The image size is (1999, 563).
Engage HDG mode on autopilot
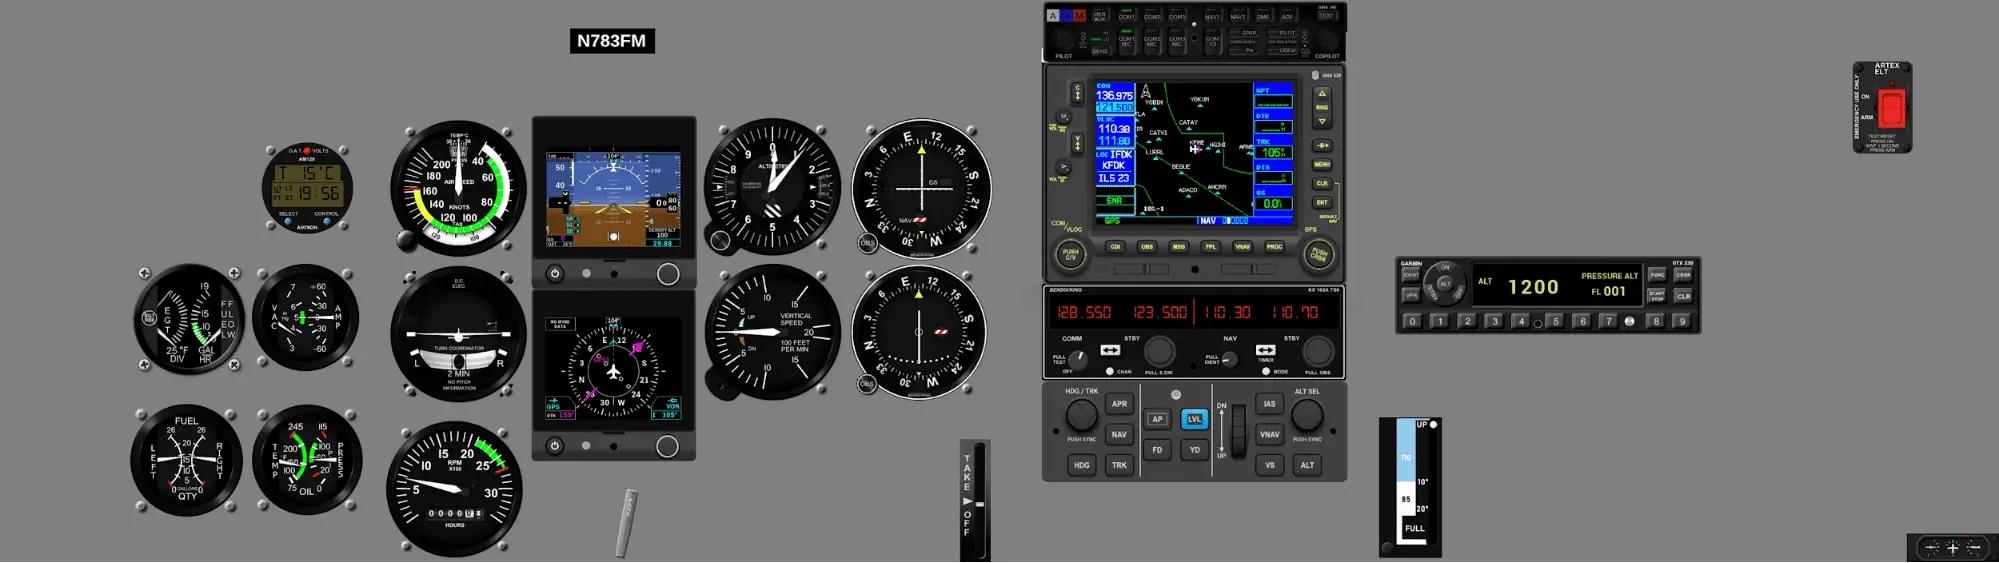1081,465
